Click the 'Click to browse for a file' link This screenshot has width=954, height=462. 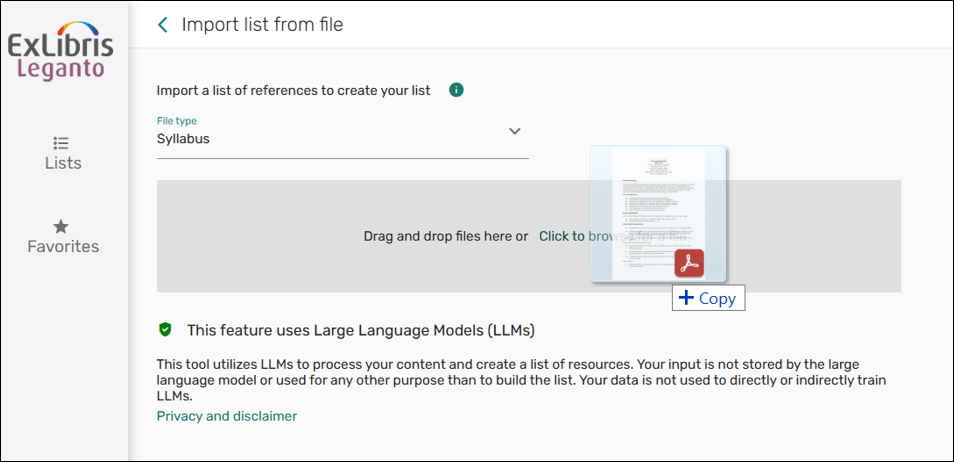(613, 236)
